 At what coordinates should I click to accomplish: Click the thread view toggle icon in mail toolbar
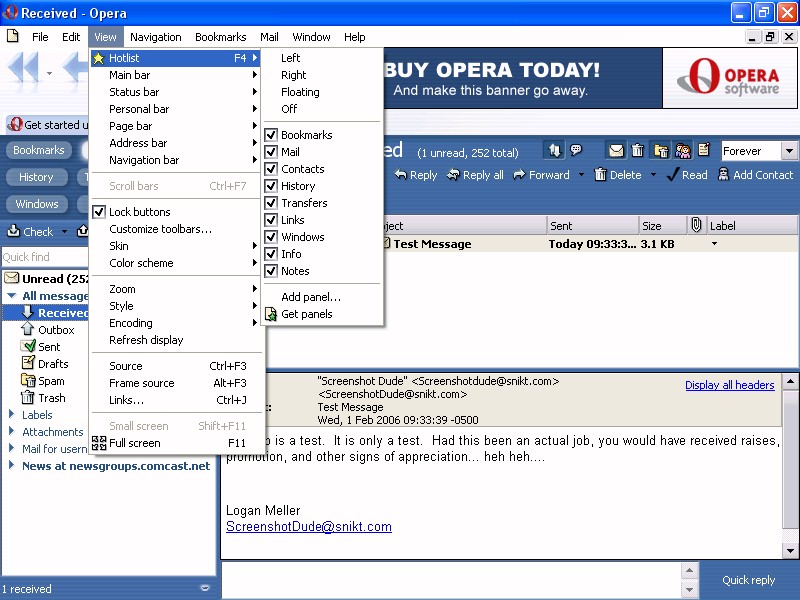coord(555,151)
